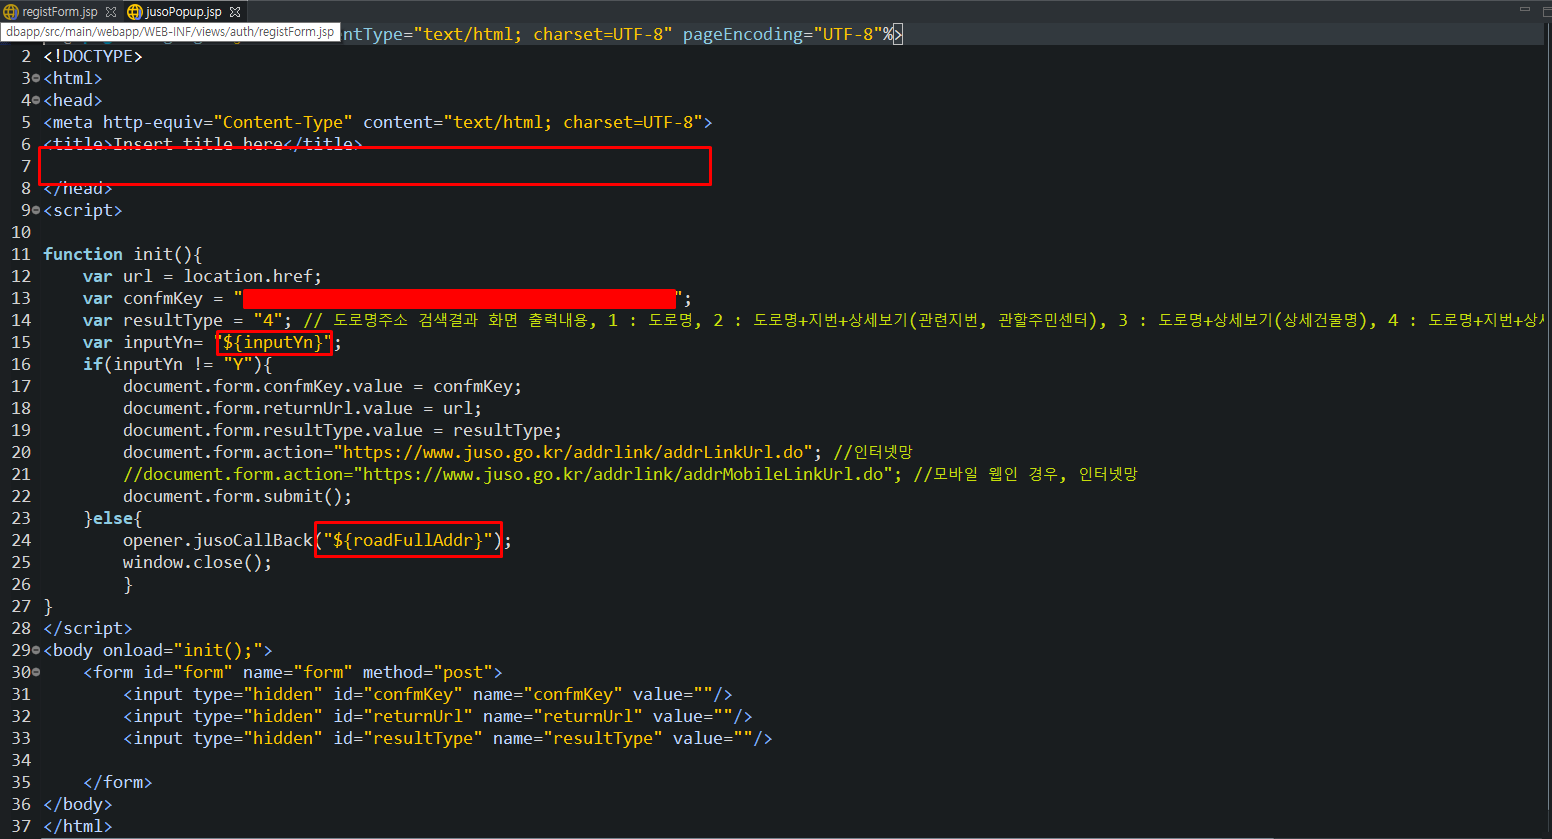Switch to the registForm.jsp editor tab
Screen dimensions: 1552x839
click(x=59, y=12)
